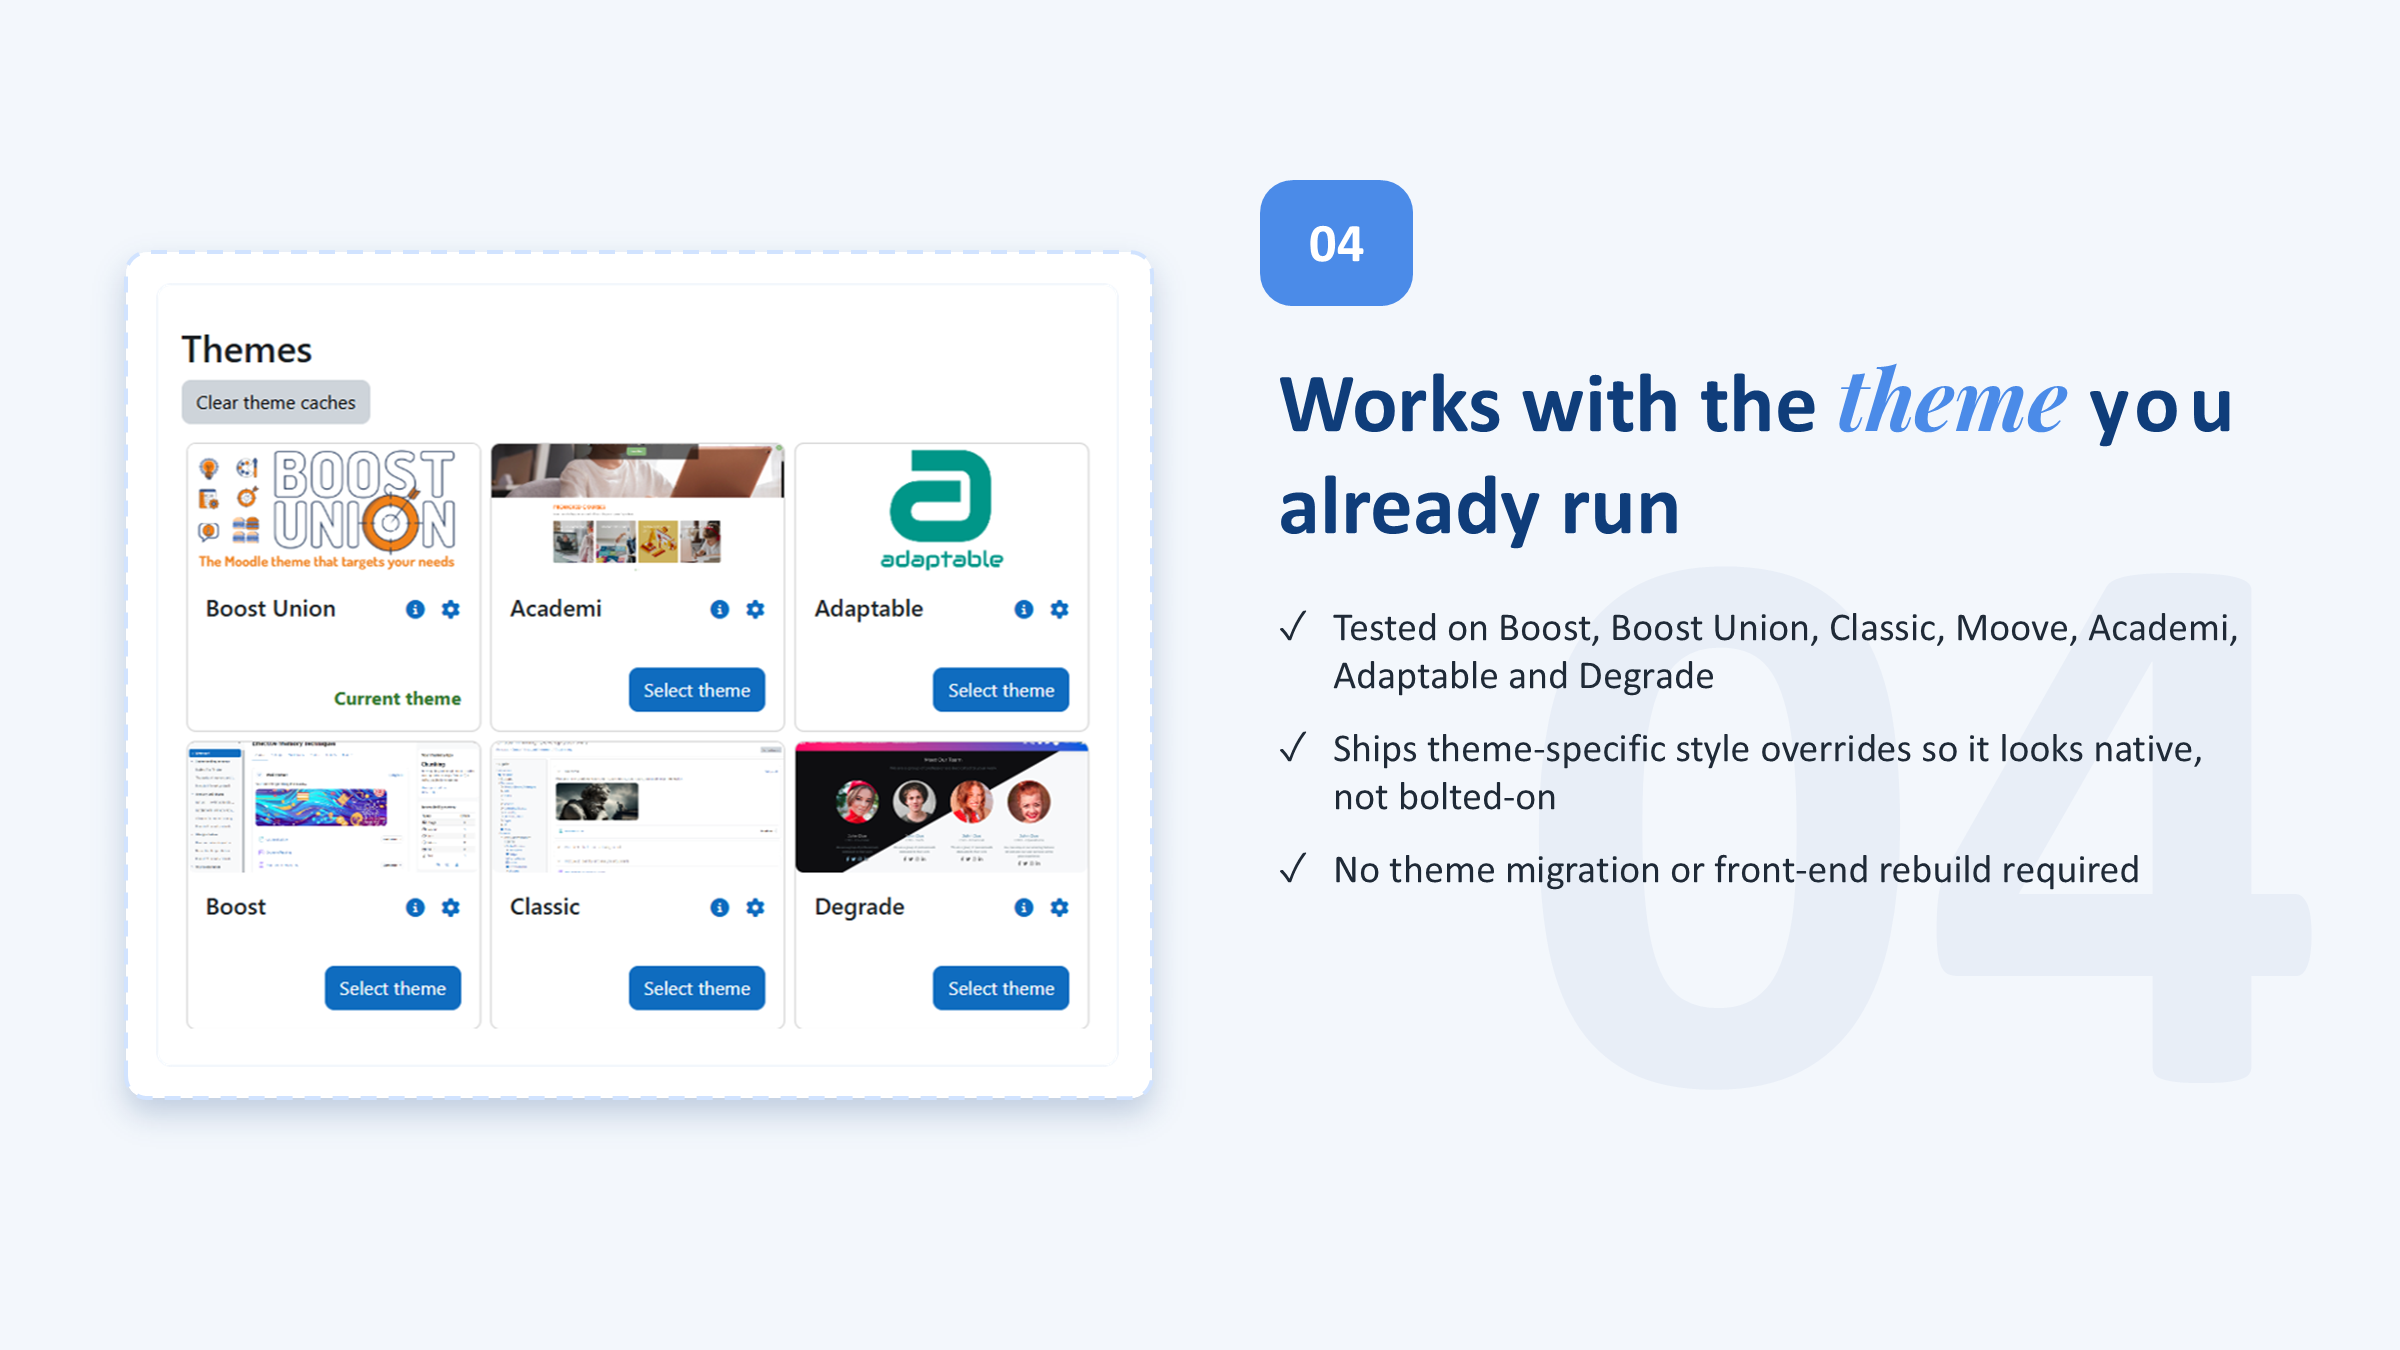The image size is (2400, 1350).
Task: Click the Boost theme name
Action: pyautogui.click(x=236, y=907)
